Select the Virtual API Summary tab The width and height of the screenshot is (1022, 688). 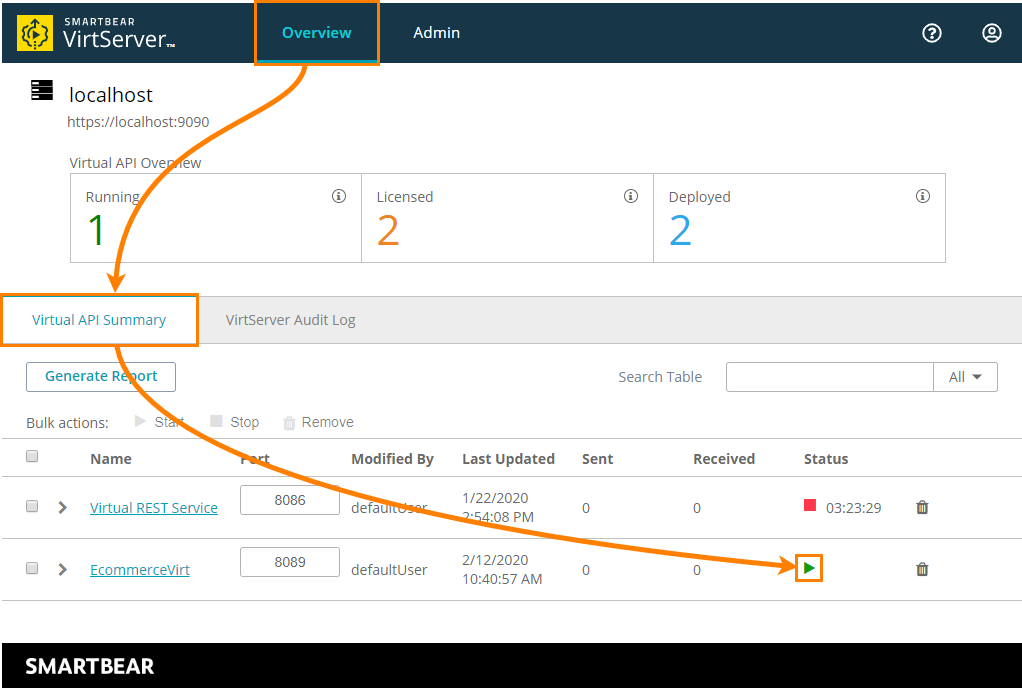99,320
